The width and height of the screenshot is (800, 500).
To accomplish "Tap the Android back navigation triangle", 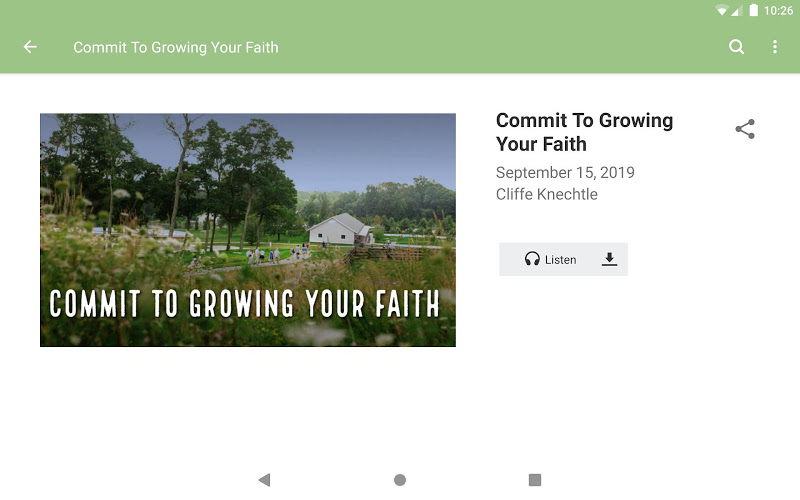I will tap(264, 480).
